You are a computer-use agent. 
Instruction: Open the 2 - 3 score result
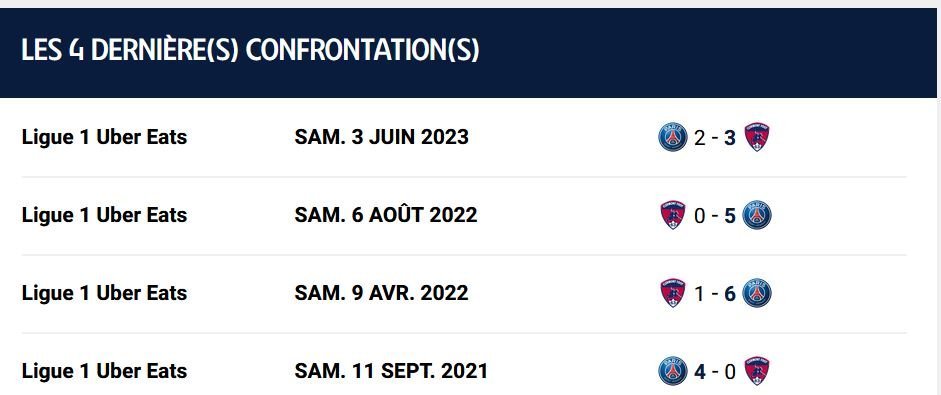715,138
